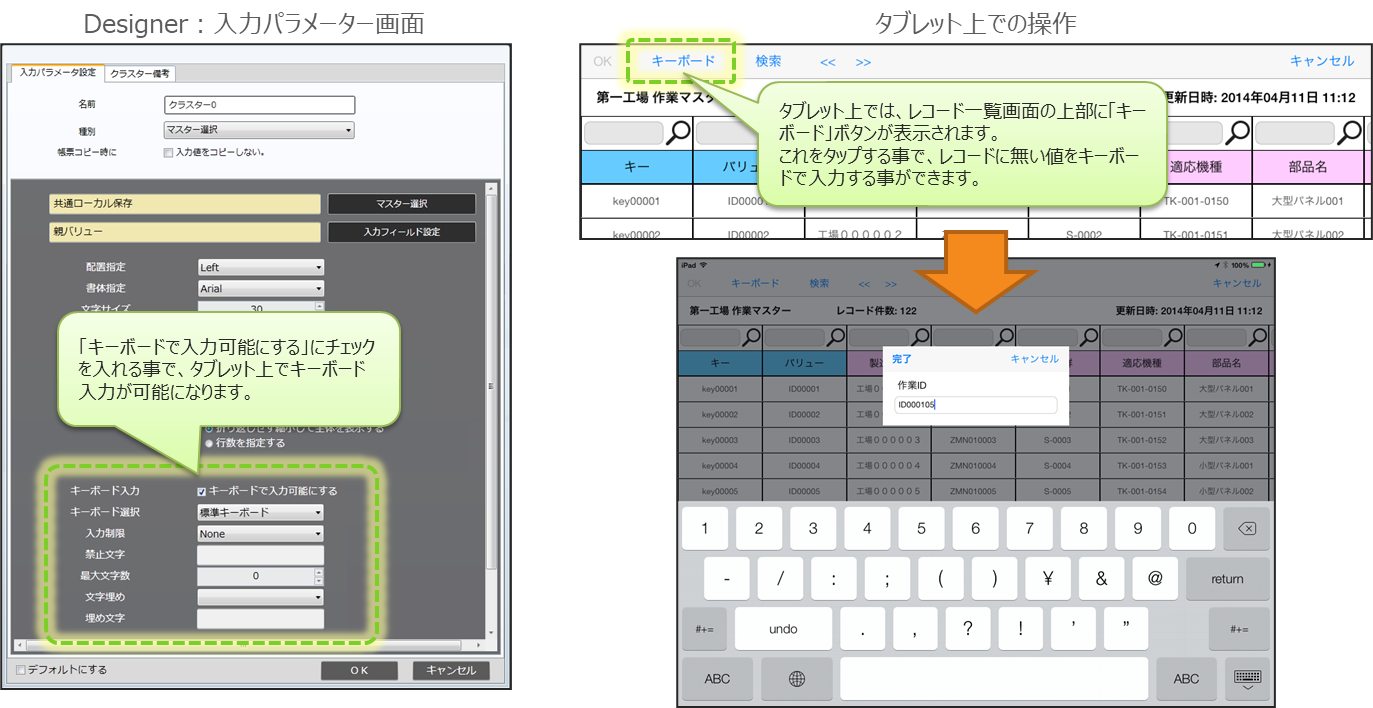Switch to the クラスター備考 tab

(x=140, y=73)
